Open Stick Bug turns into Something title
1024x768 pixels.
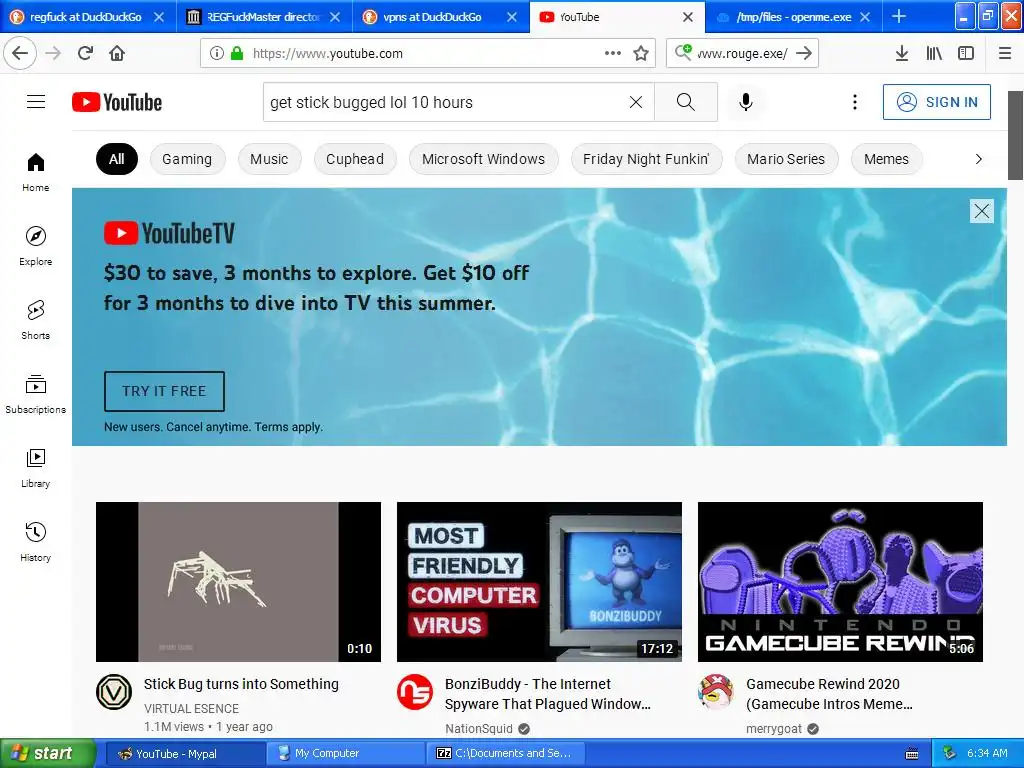[x=241, y=684]
